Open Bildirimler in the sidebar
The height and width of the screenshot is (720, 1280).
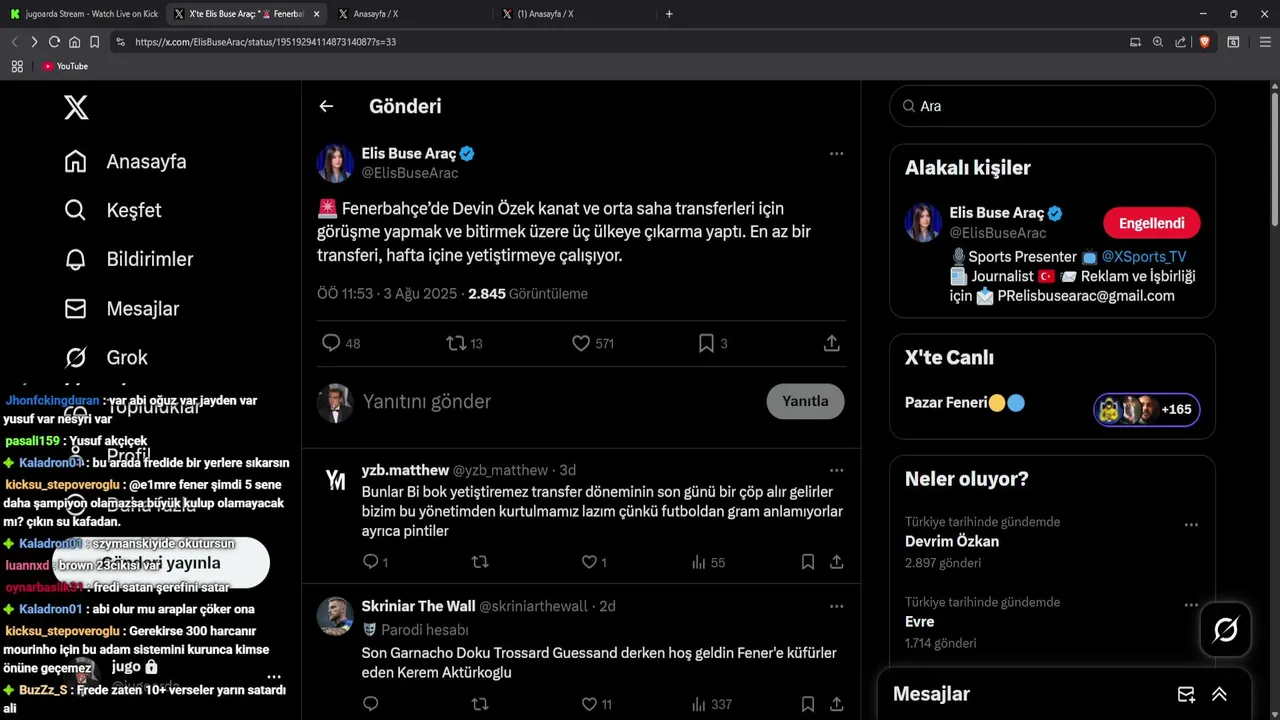click(x=128, y=259)
